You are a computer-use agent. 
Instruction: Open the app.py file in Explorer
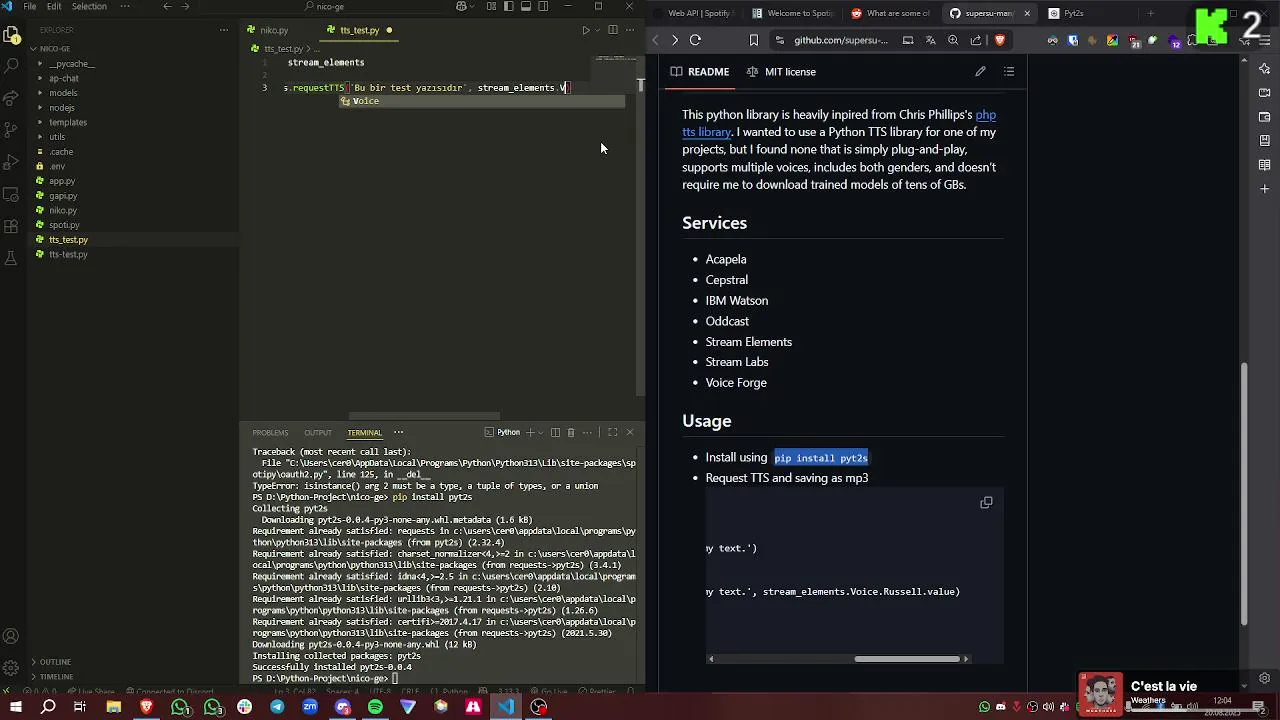(62, 181)
